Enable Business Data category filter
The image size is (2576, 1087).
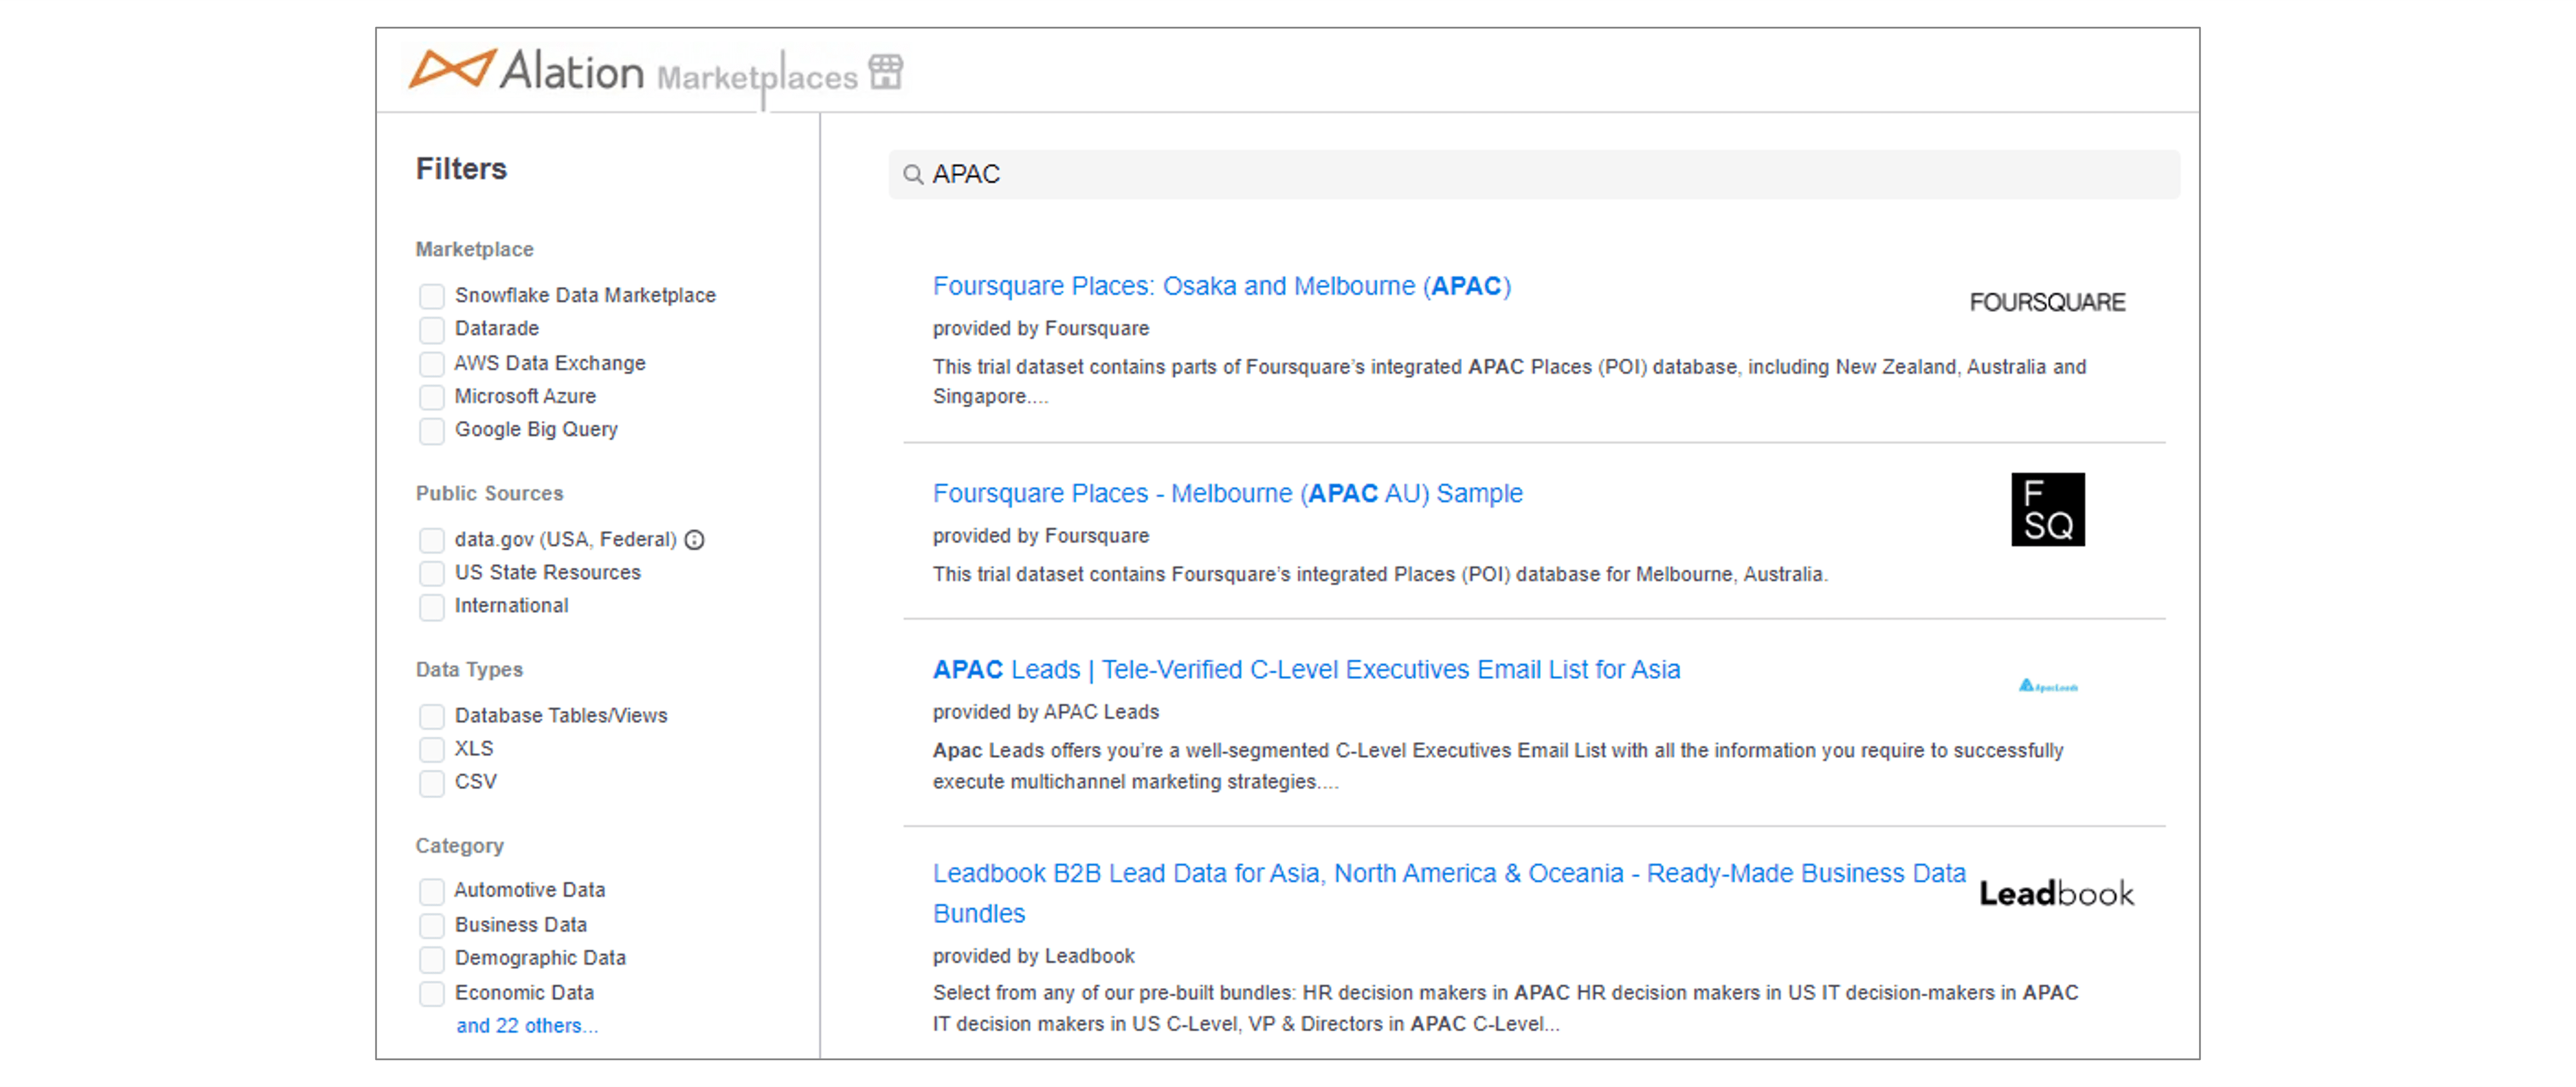(x=431, y=925)
